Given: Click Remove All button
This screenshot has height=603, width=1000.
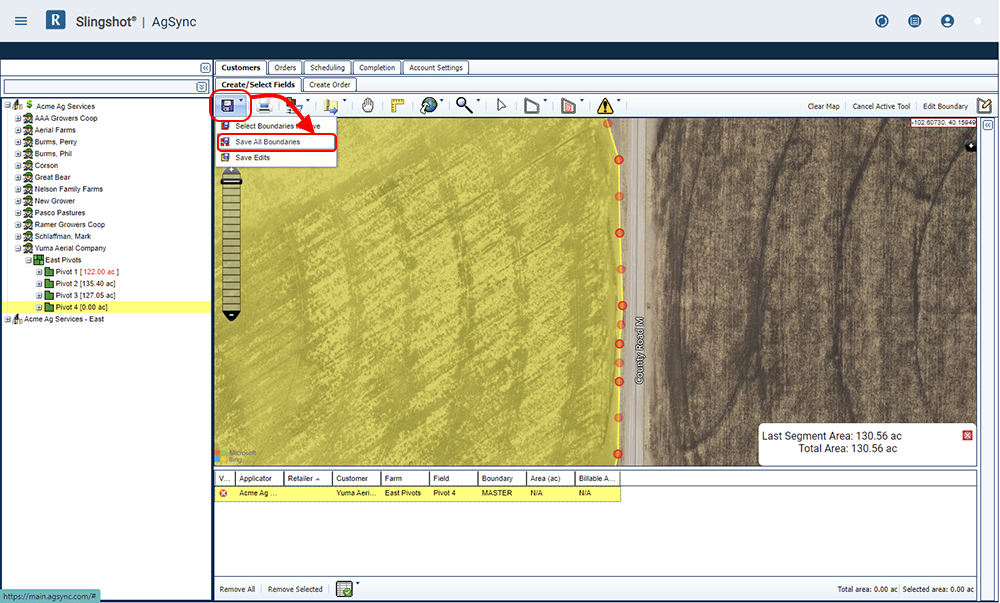Looking at the screenshot, I should 237,589.
